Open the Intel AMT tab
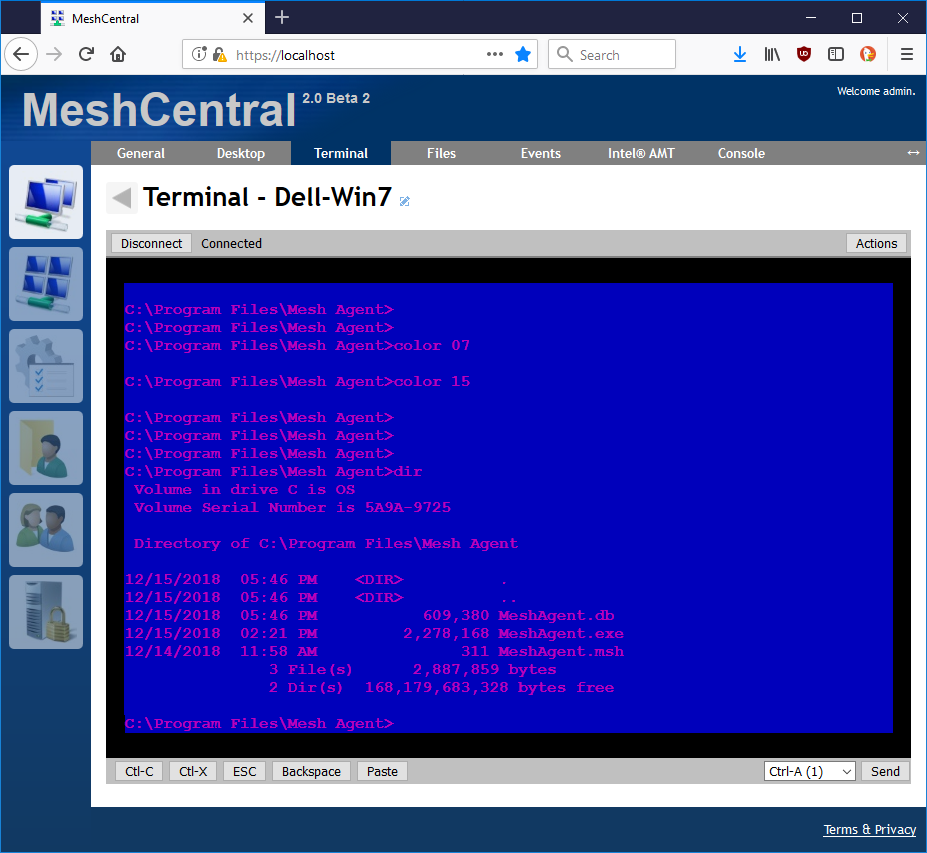This screenshot has width=927, height=853. 641,153
